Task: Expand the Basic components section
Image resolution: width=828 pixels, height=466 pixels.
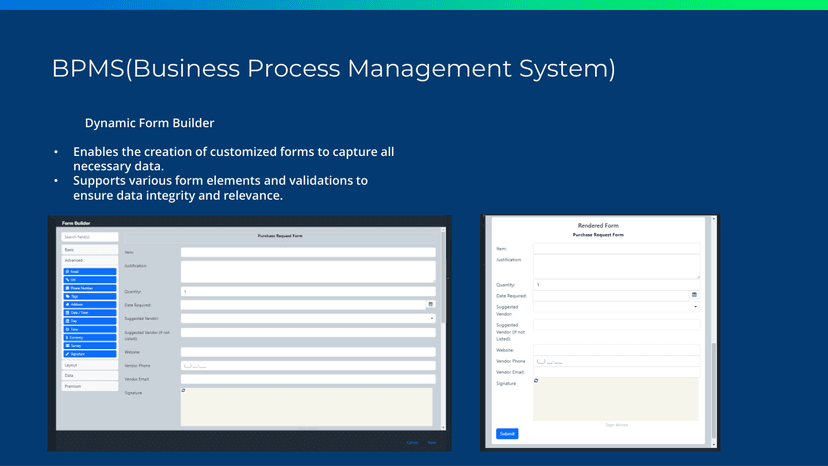Action: [x=89, y=249]
